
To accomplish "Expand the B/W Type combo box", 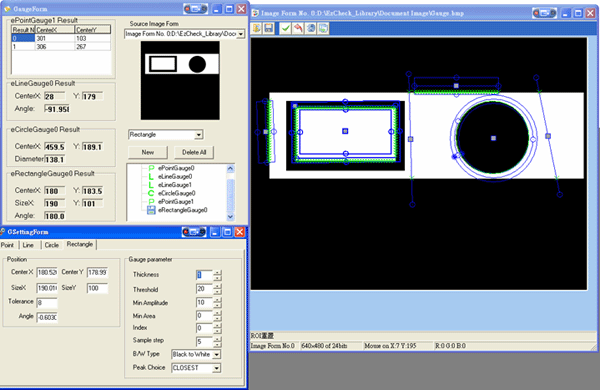I will click(x=216, y=354).
